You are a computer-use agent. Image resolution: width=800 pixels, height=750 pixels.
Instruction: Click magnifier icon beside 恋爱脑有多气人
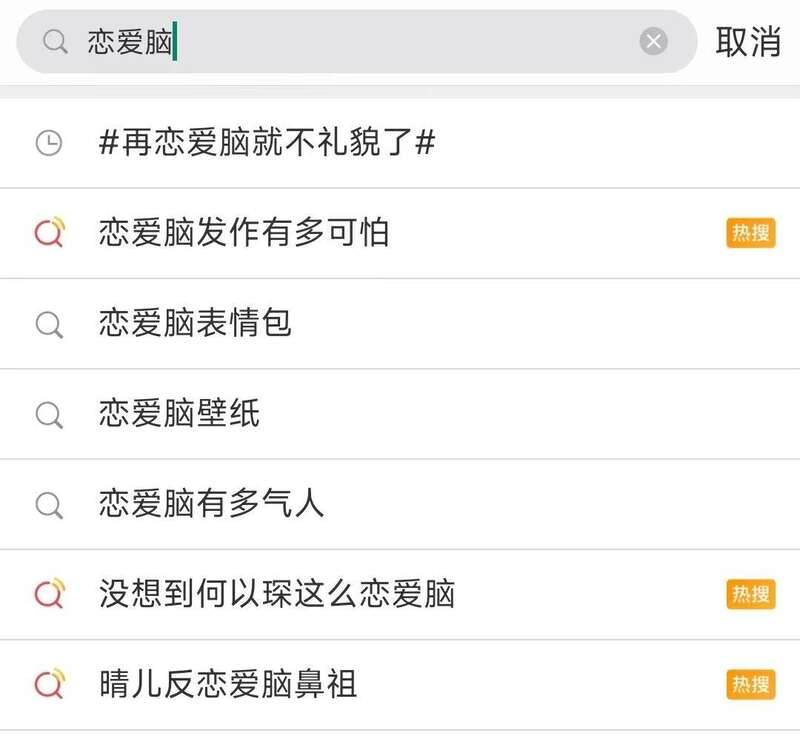click(49, 504)
